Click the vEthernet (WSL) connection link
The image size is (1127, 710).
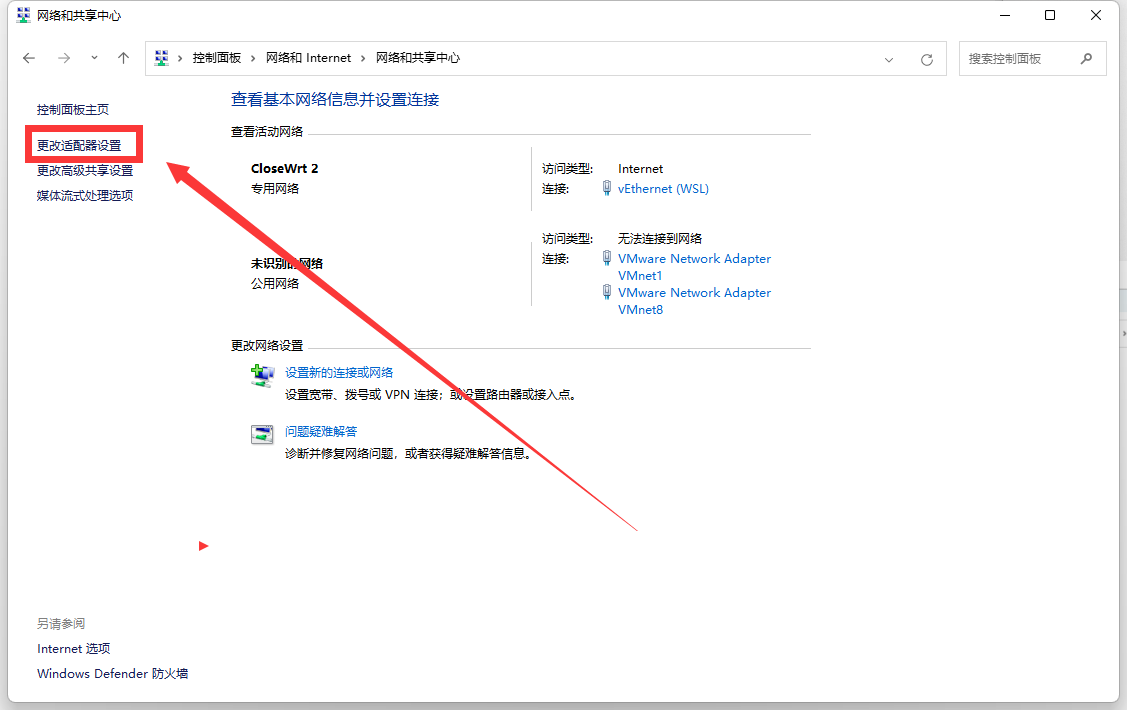pyautogui.click(x=663, y=189)
